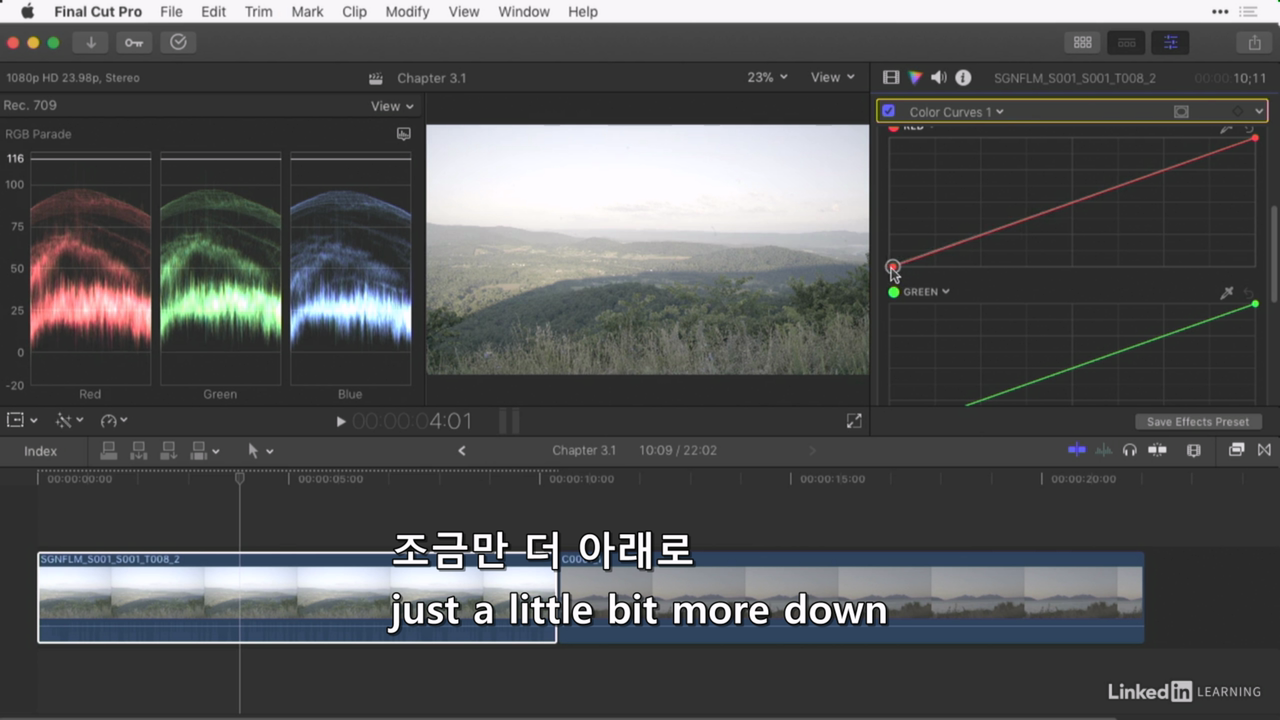Insert clip into storyline icon
Screen dimensions: 1280x720
coord(139,451)
